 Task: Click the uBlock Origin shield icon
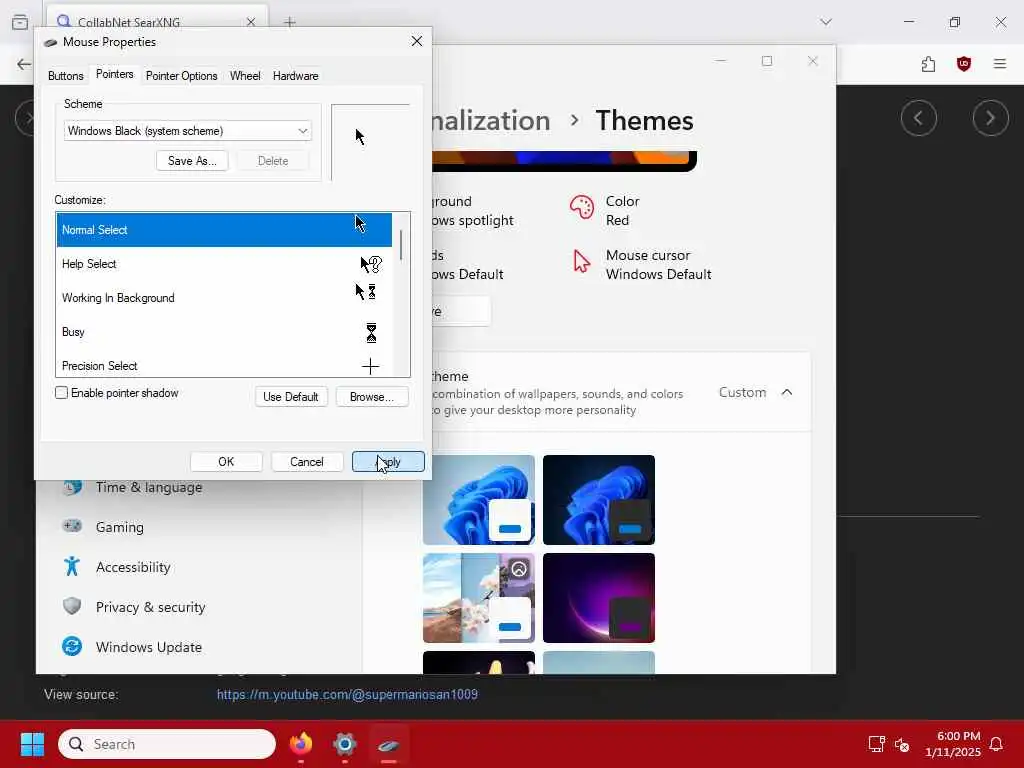pos(963,64)
